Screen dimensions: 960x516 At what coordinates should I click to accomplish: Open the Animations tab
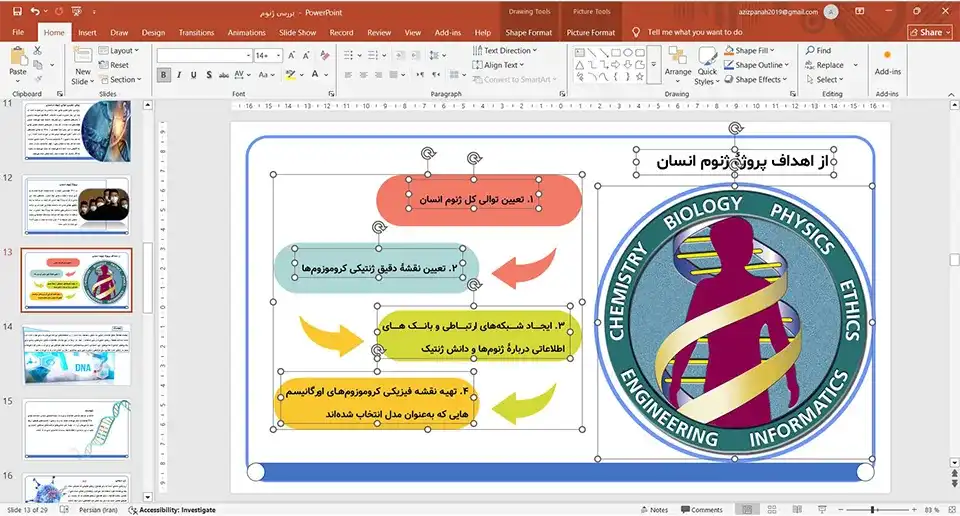point(247,32)
